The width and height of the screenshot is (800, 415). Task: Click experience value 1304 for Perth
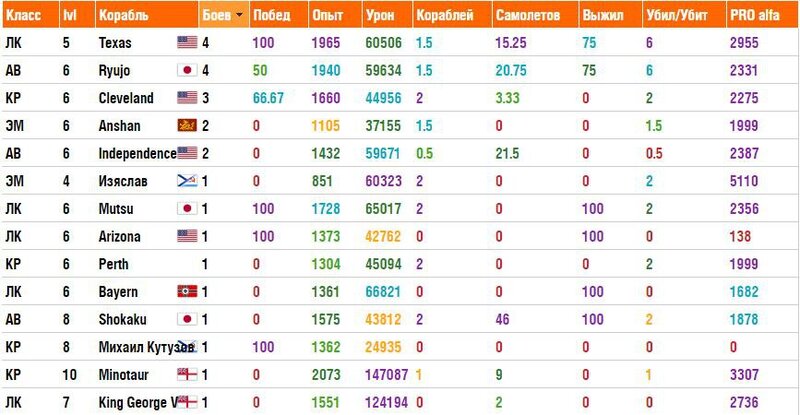[x=326, y=263]
